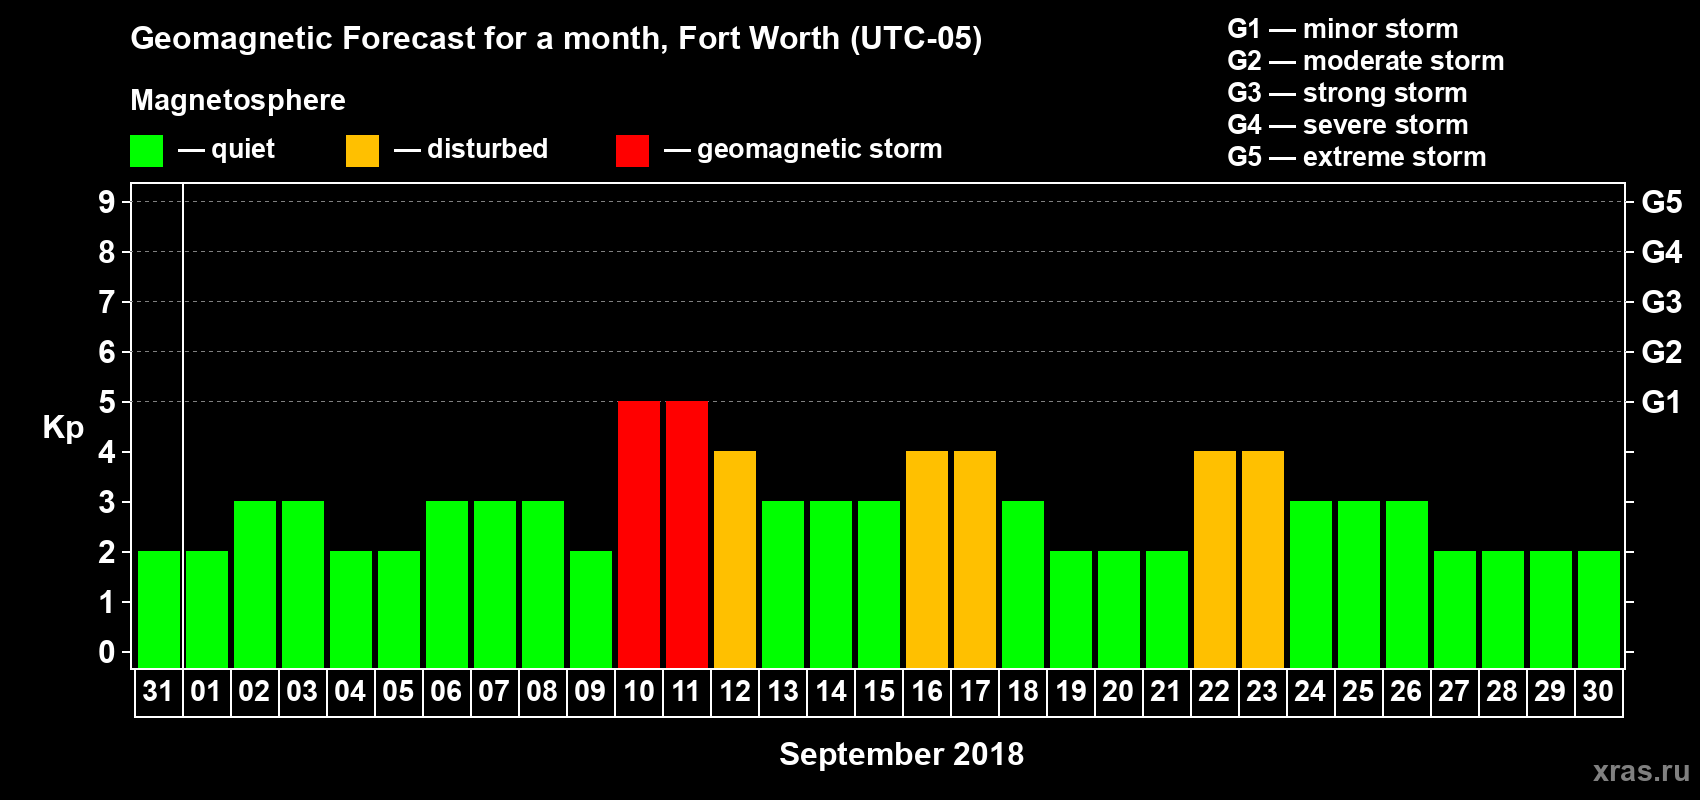Select the green bar for day 09
This screenshot has height=800, width=1700.
[x=591, y=609]
